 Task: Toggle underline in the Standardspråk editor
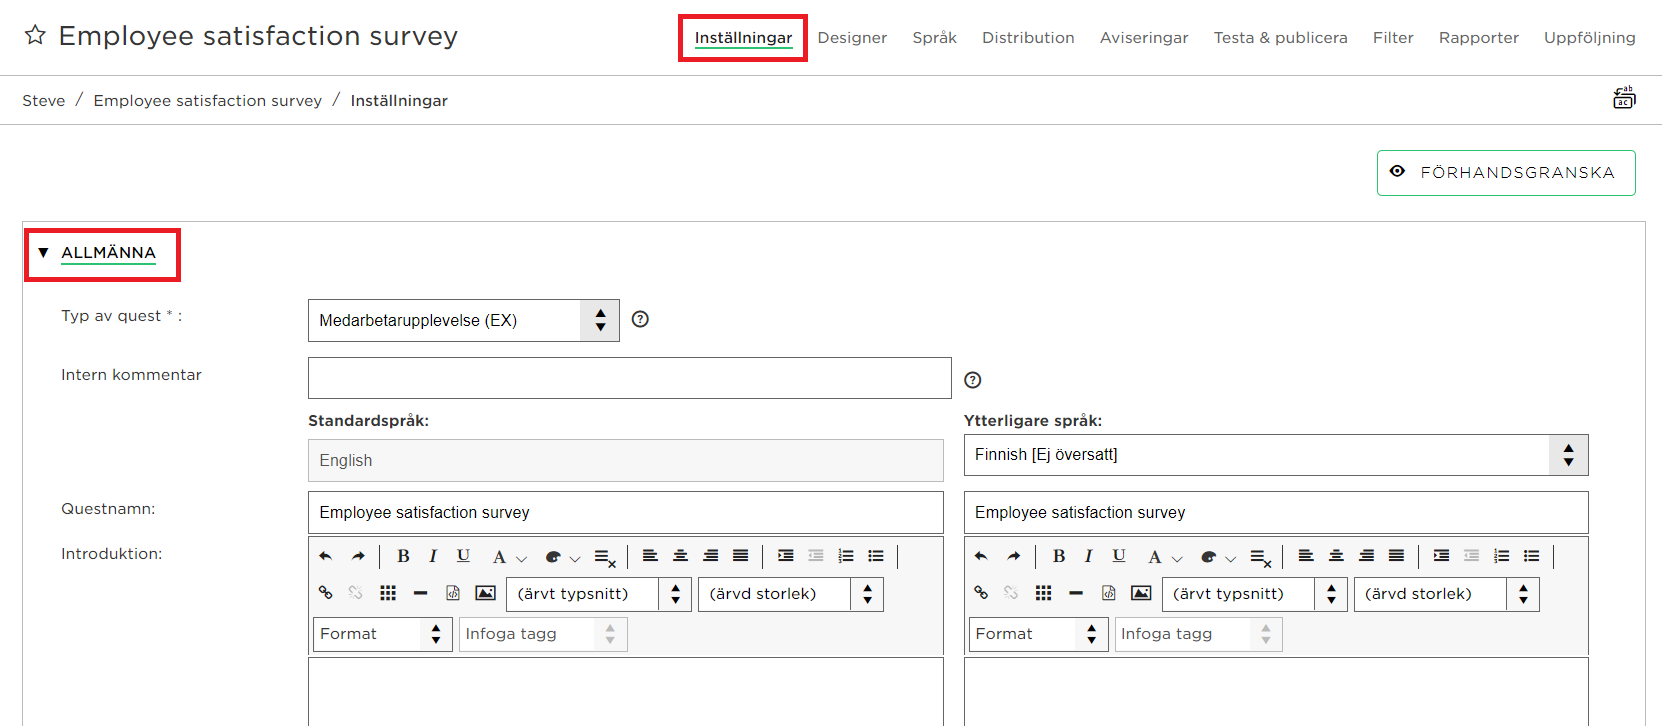pyautogui.click(x=463, y=556)
